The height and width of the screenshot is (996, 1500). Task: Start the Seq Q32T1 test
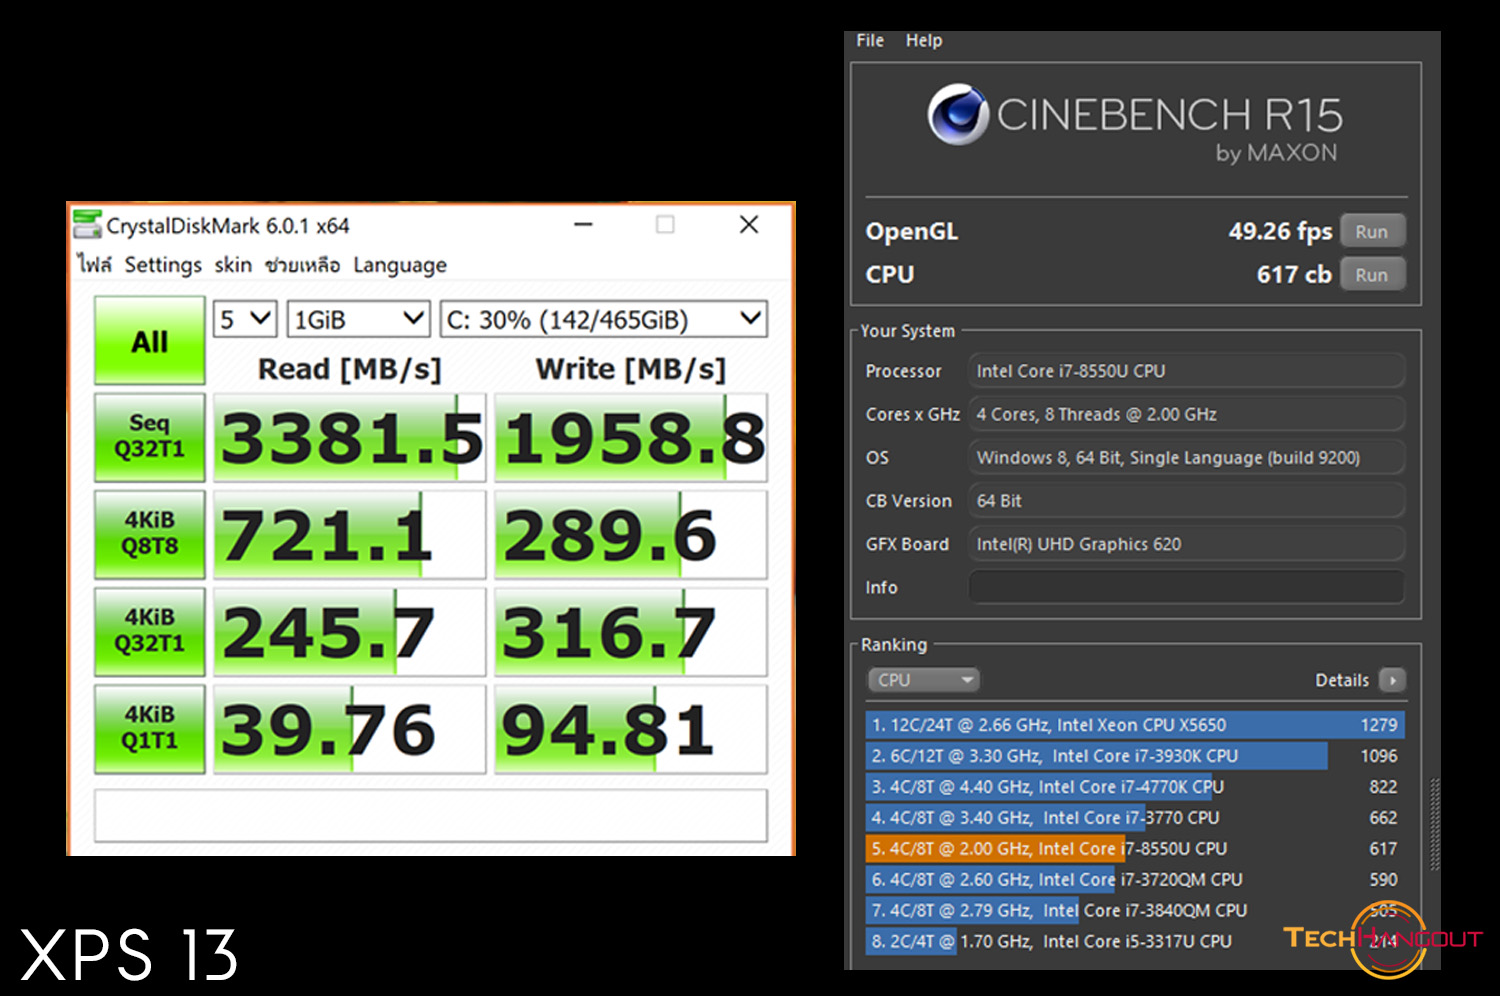pos(150,437)
